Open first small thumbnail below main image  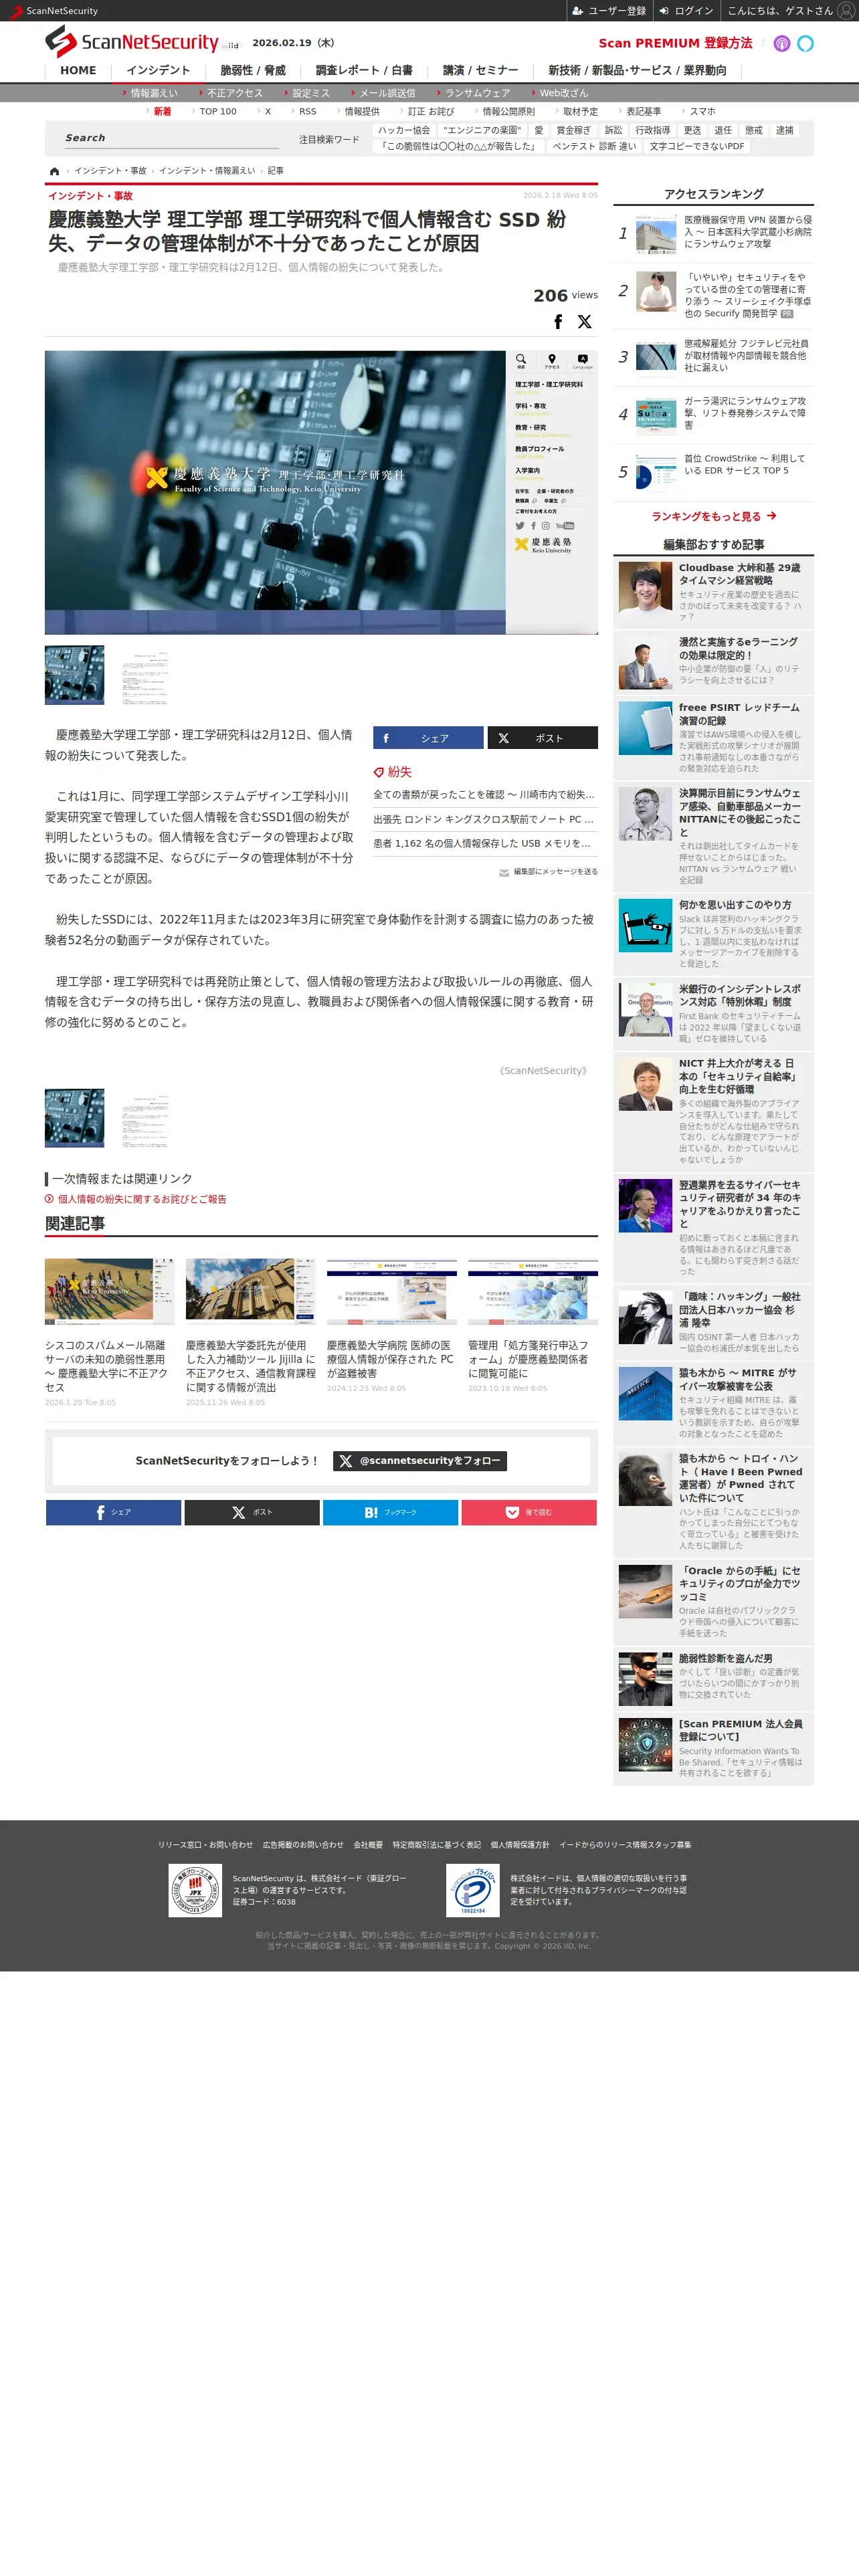click(74, 675)
